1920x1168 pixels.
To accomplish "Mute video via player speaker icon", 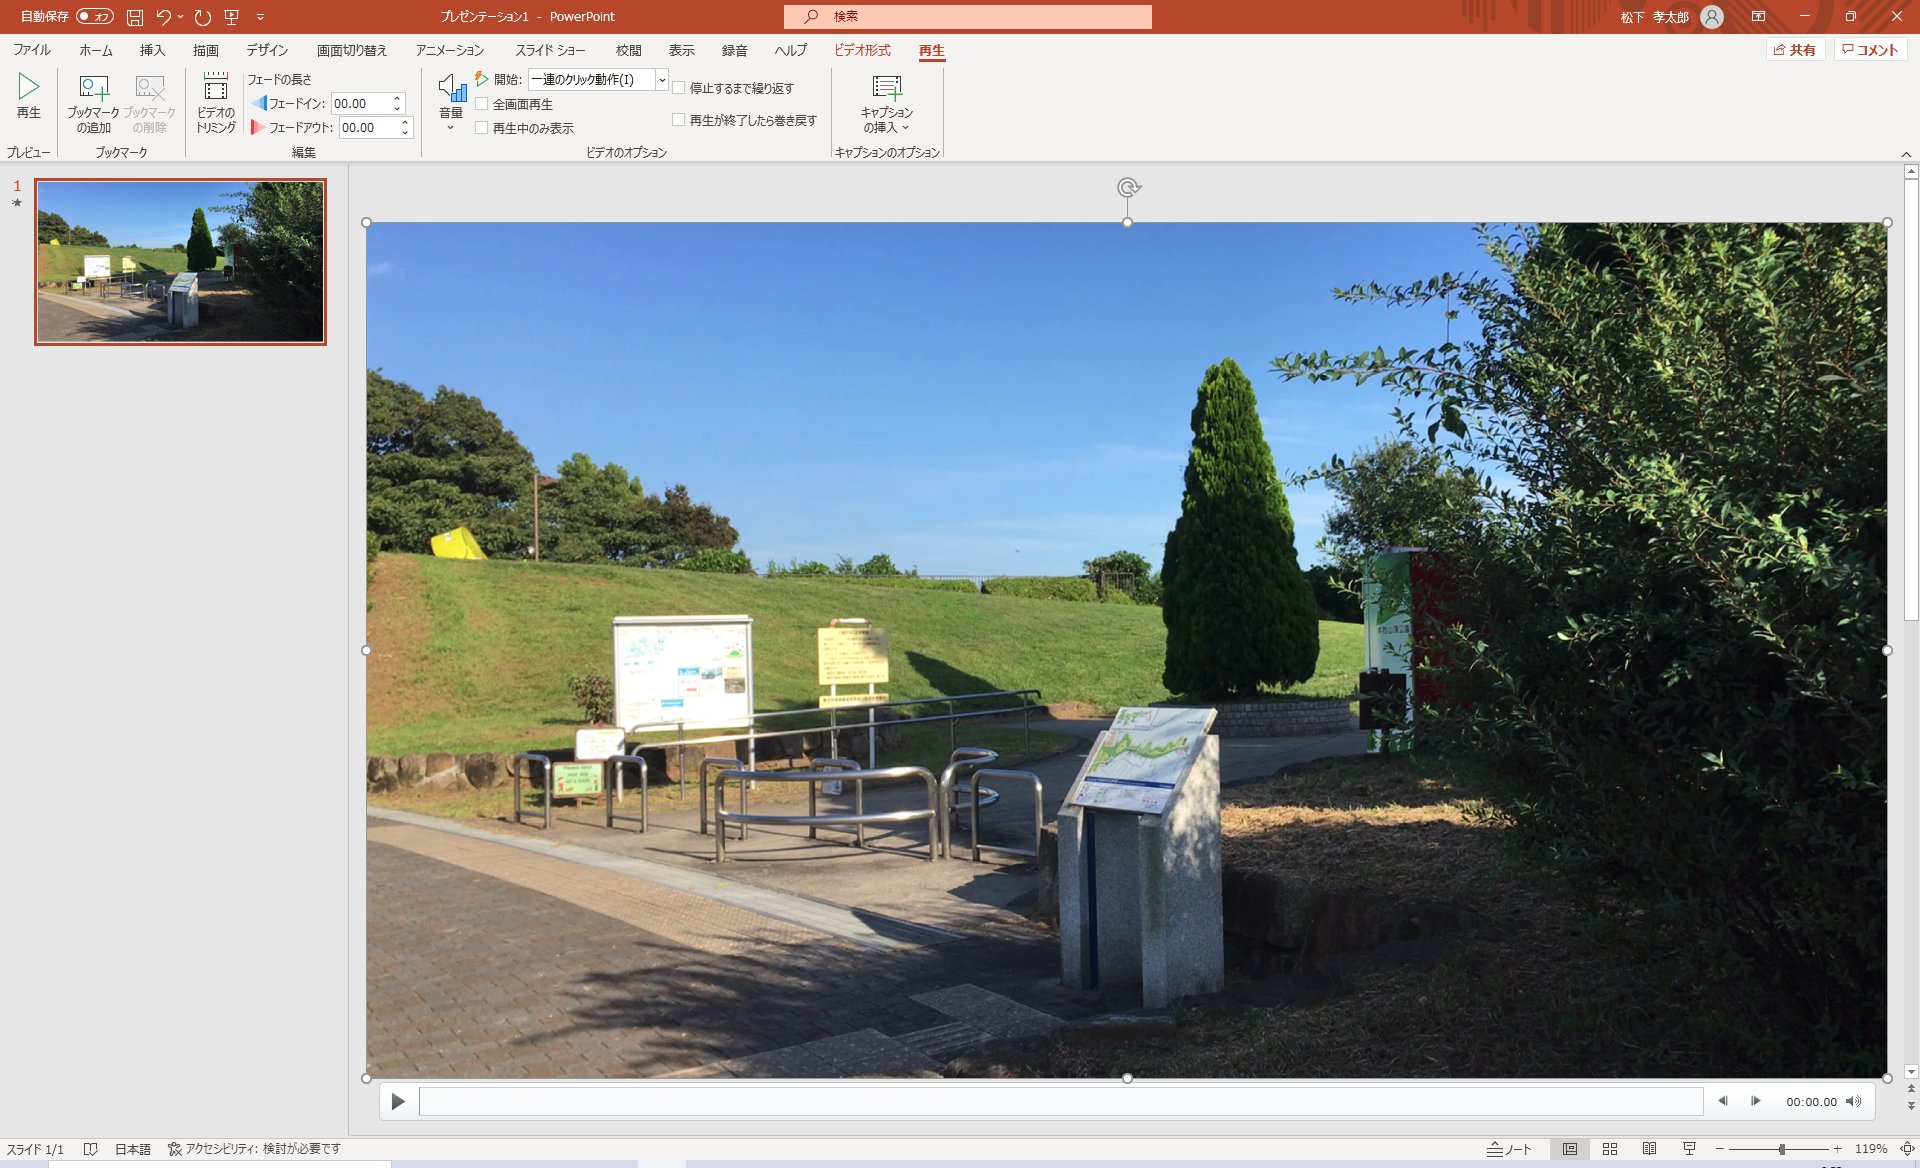I will pos(1853,1101).
